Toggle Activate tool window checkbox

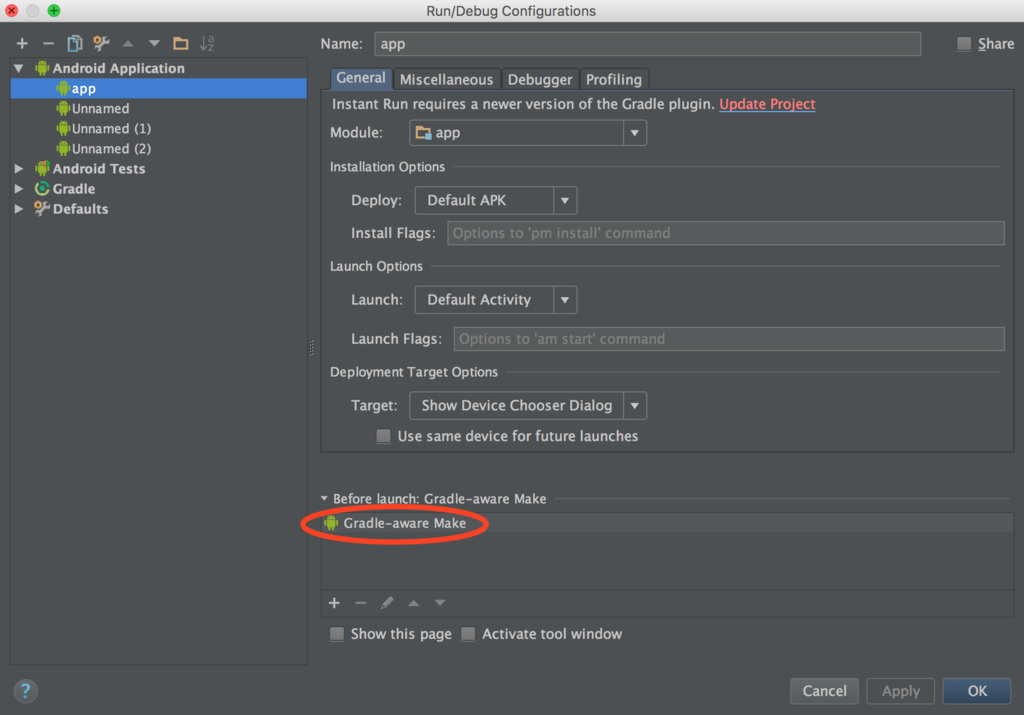click(468, 633)
